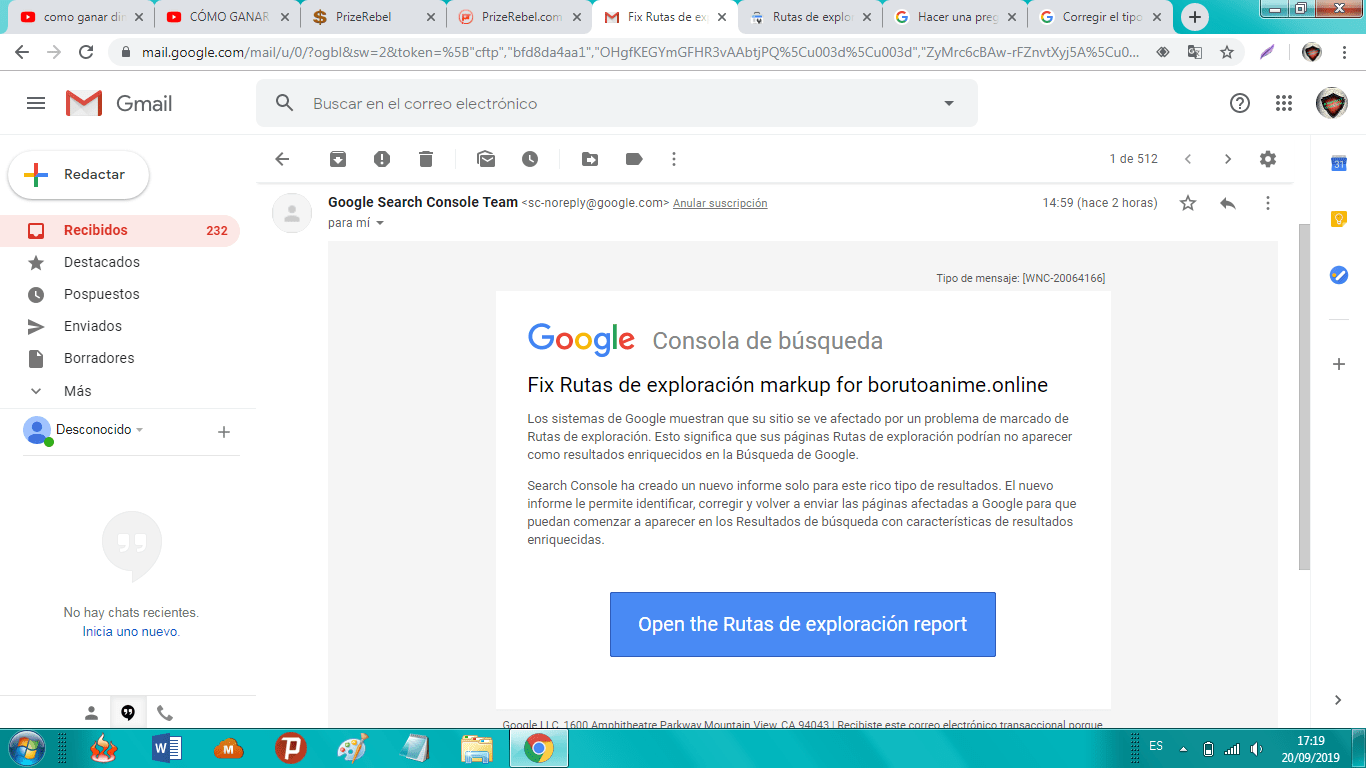Show the older email arrow

click(1228, 159)
